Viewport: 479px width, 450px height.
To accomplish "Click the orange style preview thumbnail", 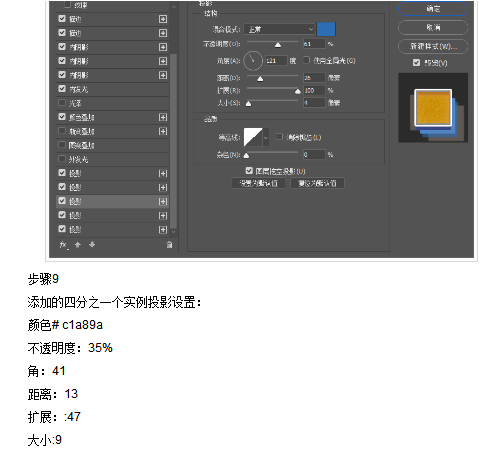I will click(433, 108).
